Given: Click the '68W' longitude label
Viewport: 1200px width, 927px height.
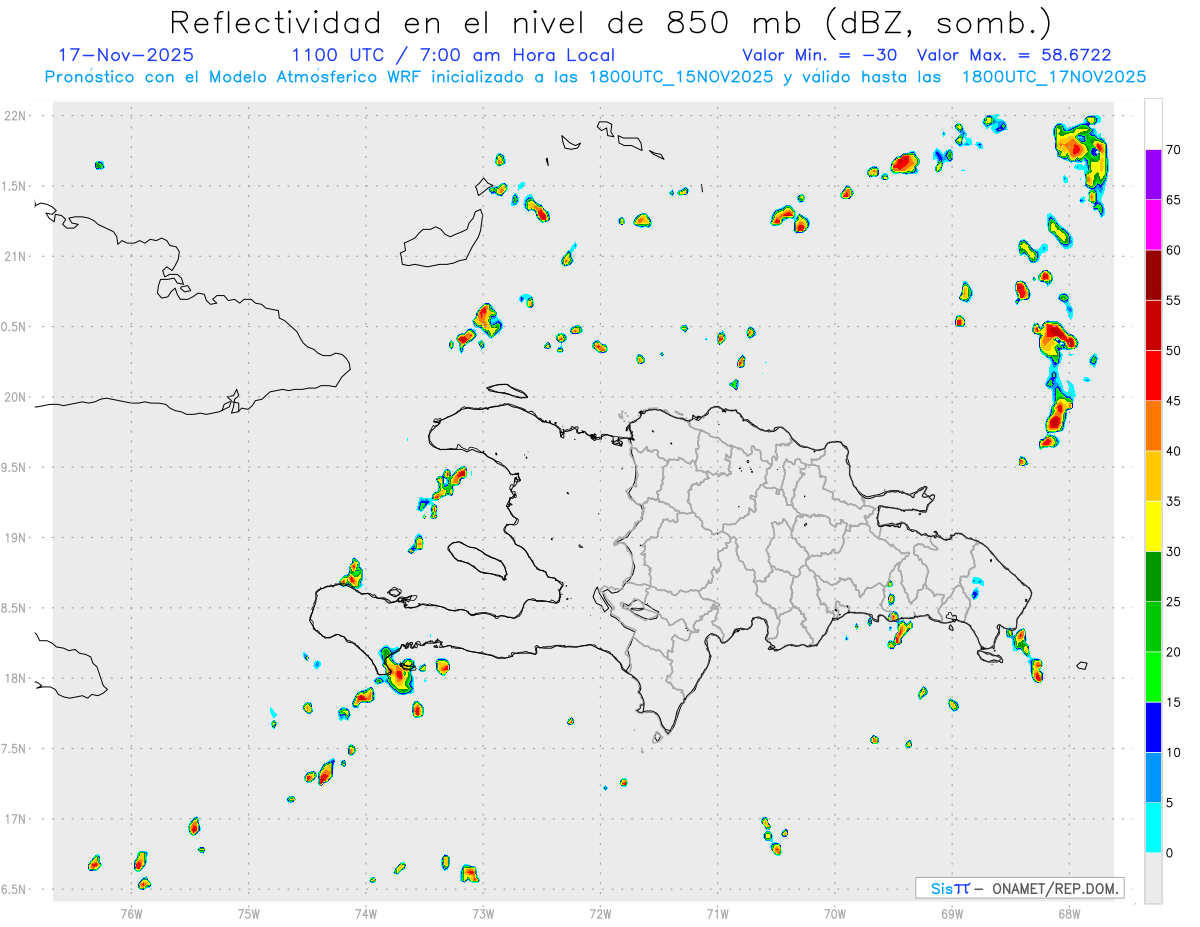Looking at the screenshot, I should [x=1069, y=912].
